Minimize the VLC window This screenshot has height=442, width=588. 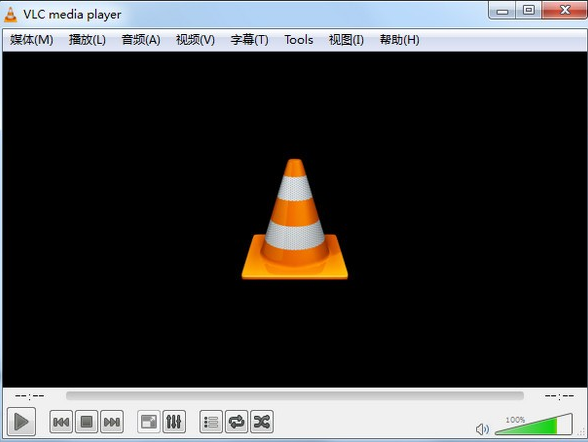(x=502, y=10)
